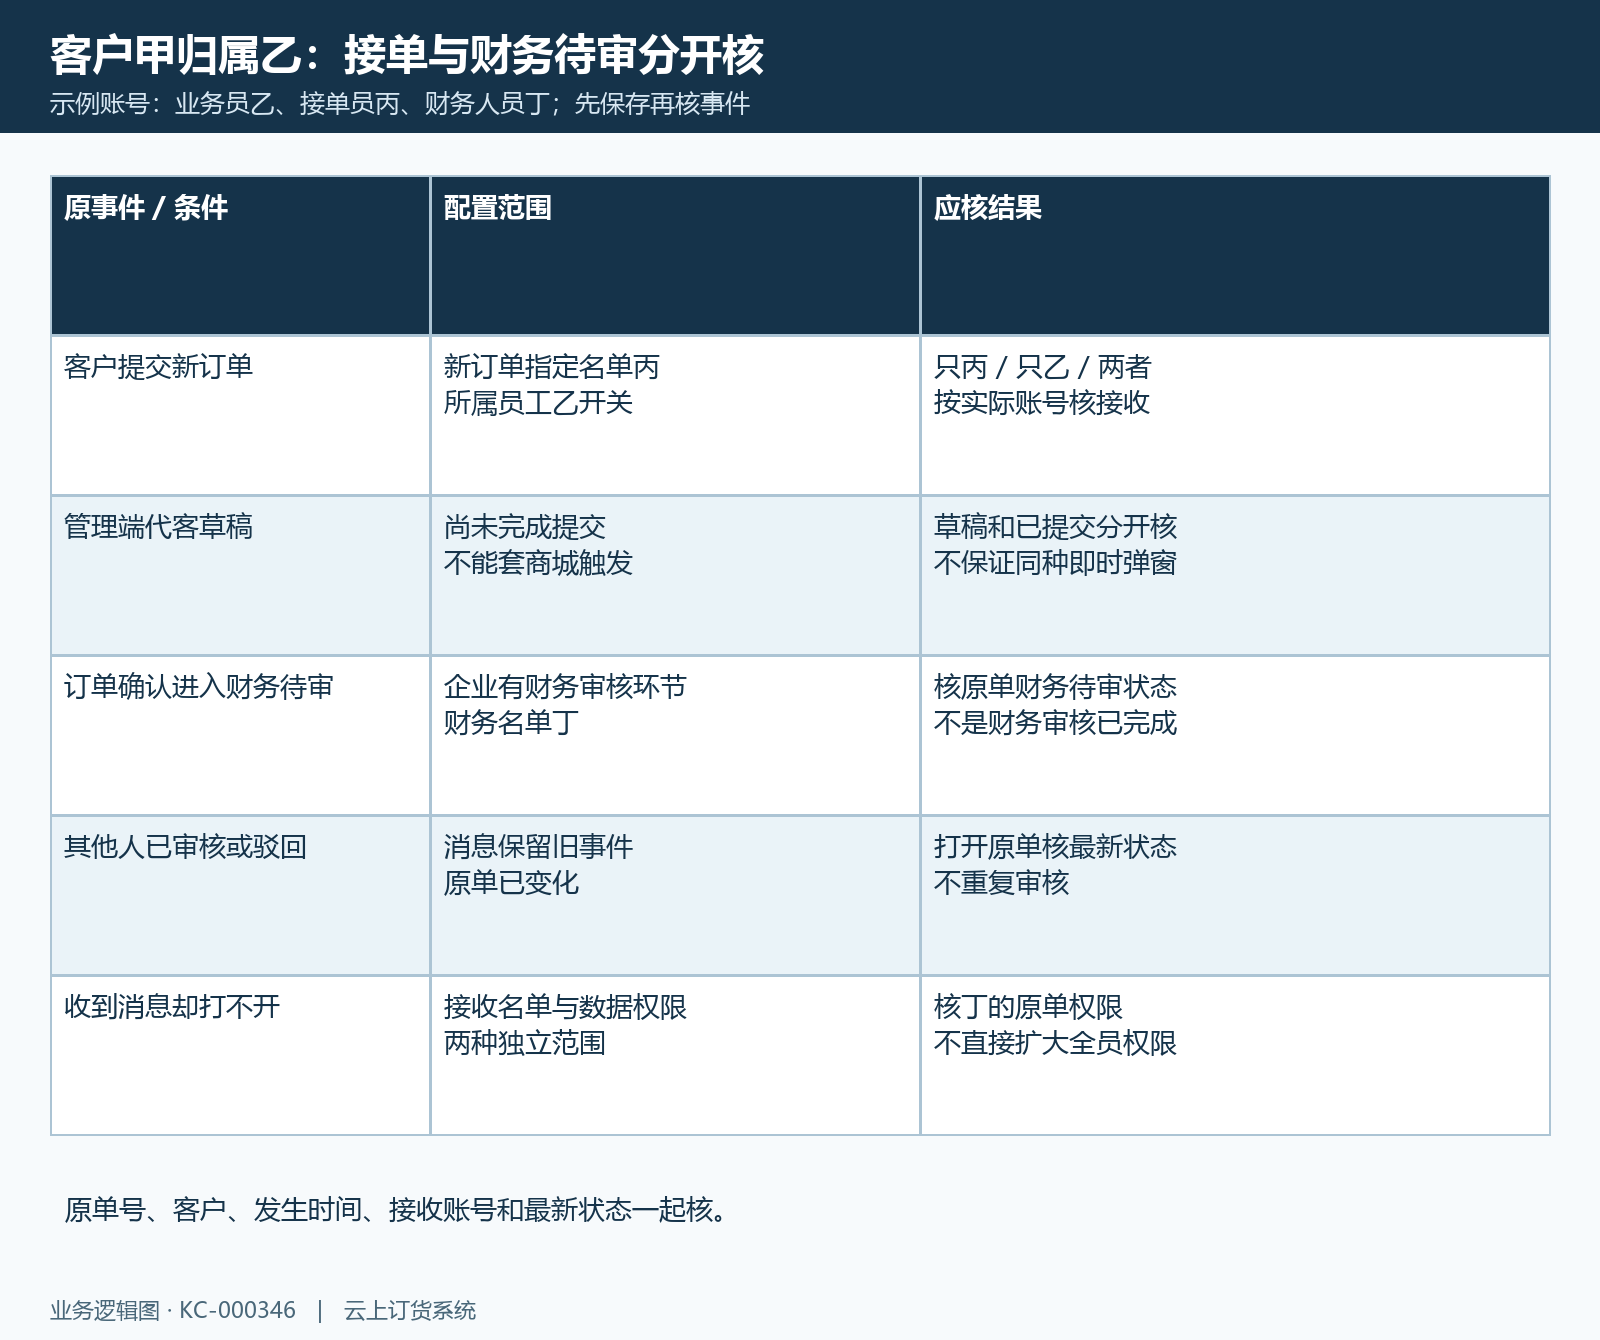Click the footer text 云上订货系统
Viewport: 1600px width, 1340px height.
coord(410,1310)
